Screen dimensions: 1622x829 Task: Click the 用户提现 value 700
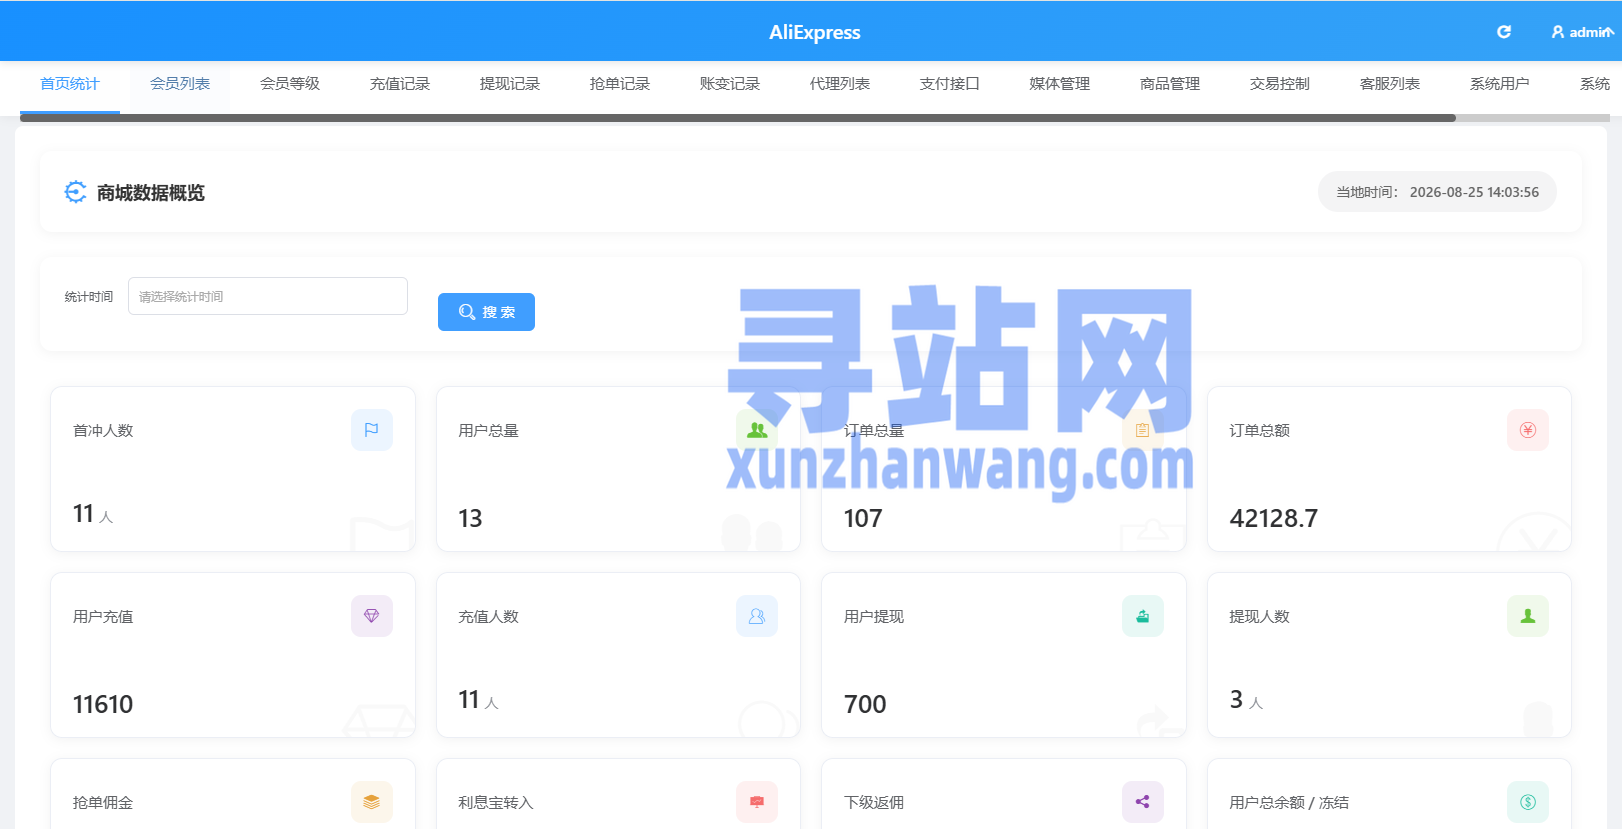[865, 704]
